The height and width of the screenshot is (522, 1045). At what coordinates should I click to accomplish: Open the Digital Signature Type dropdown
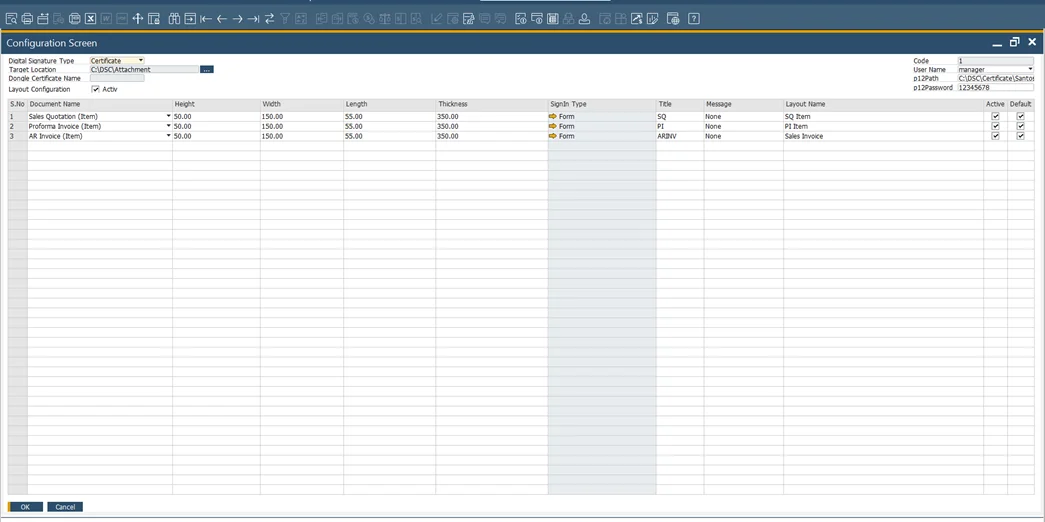140,61
